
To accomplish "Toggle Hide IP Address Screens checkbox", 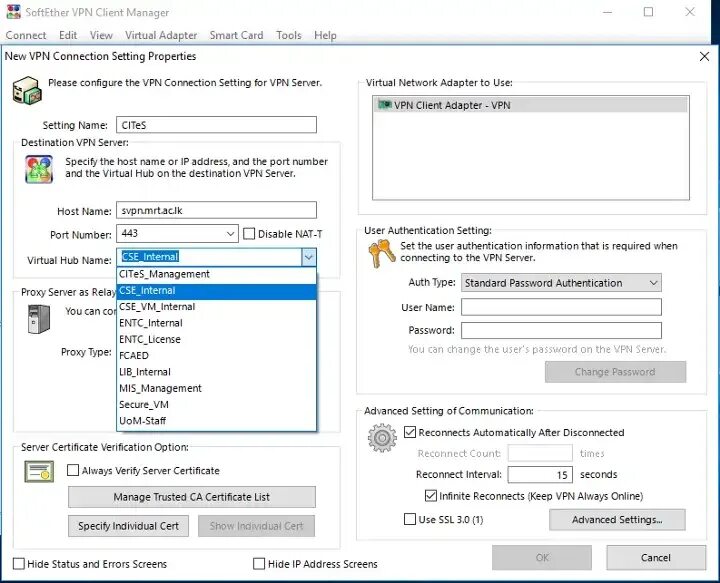I will click(259, 563).
